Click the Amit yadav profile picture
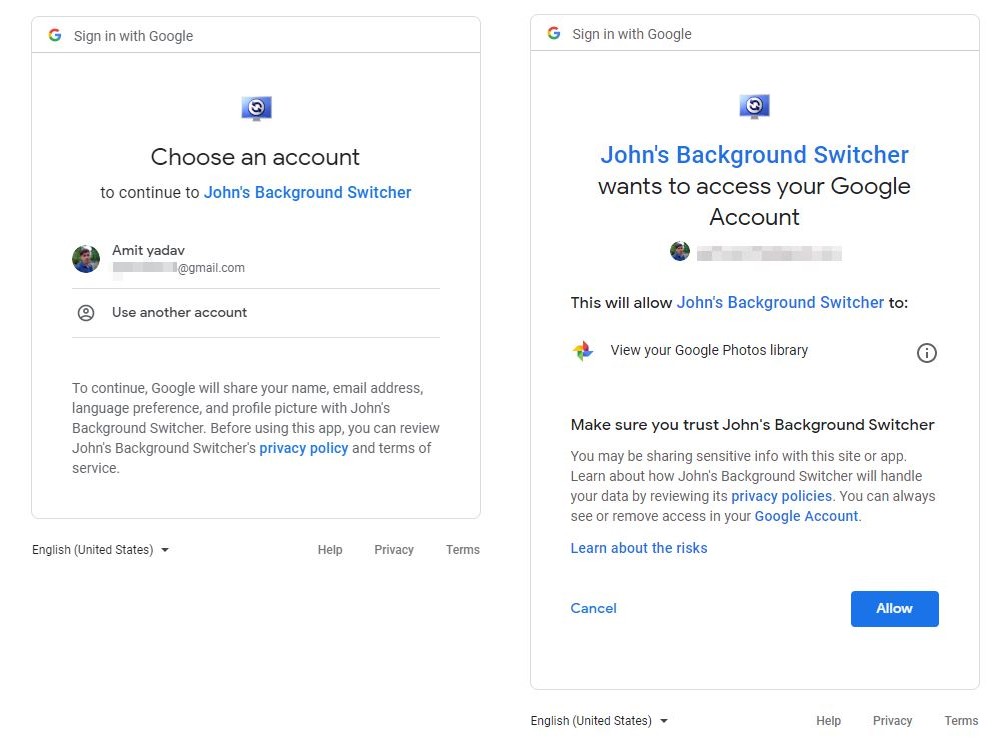The height and width of the screenshot is (739, 1000). point(86,259)
